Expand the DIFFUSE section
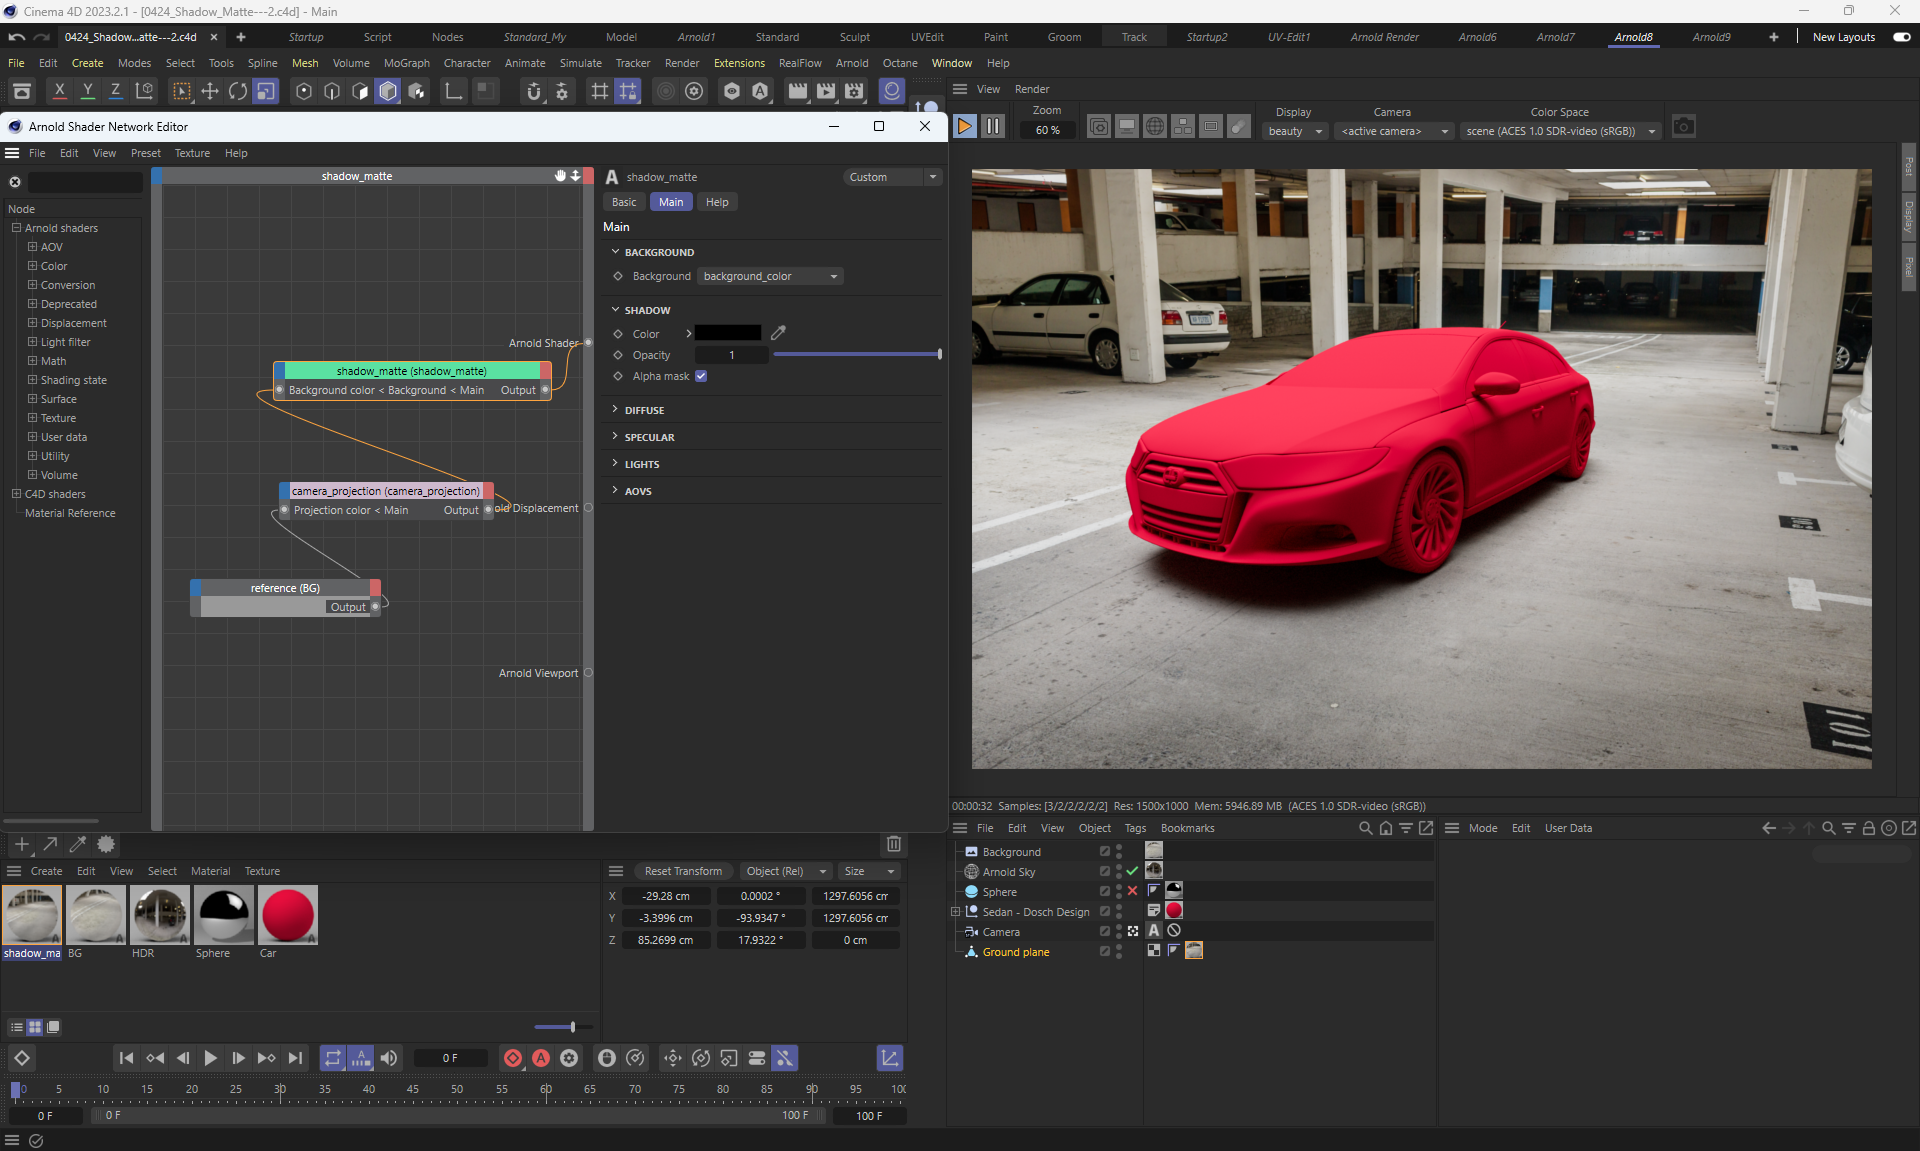1920x1151 pixels. pos(644,410)
